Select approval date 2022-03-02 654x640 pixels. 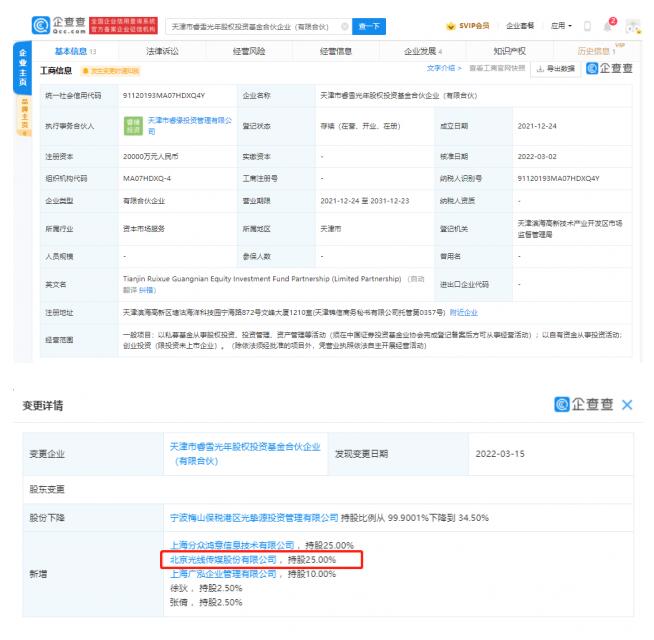(537, 156)
